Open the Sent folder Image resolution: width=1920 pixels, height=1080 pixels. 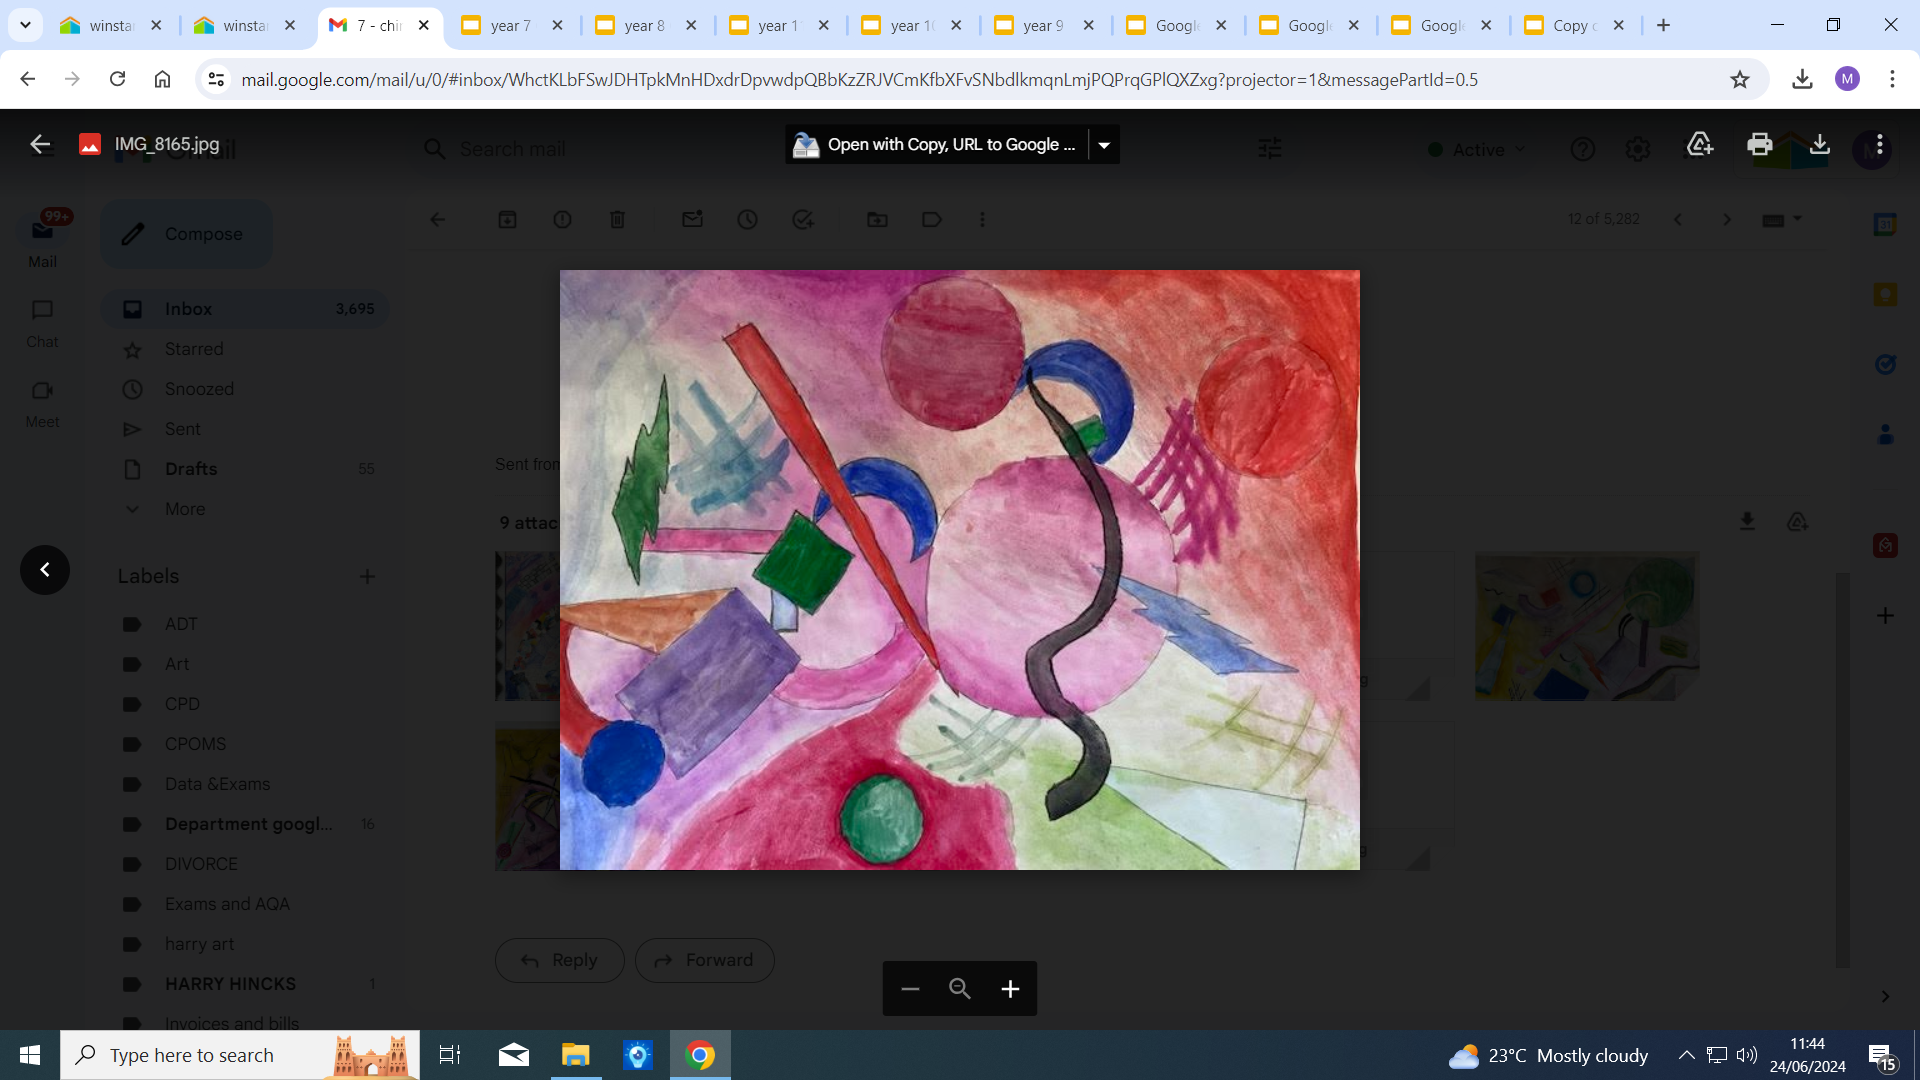pyautogui.click(x=245, y=429)
